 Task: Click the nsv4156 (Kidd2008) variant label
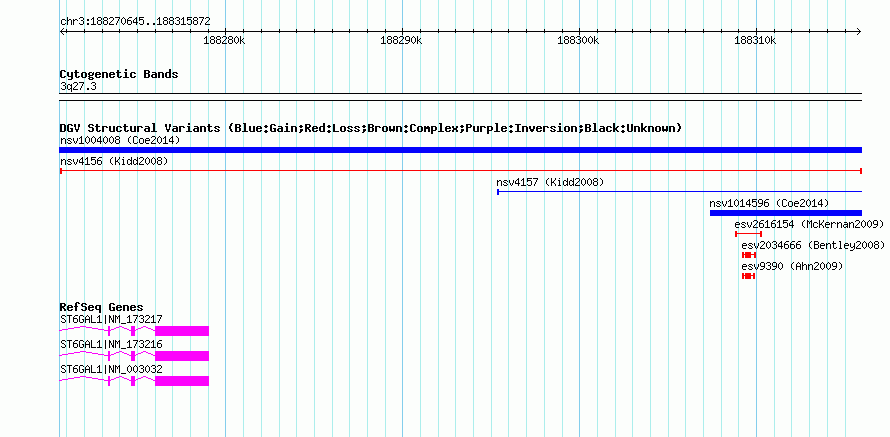114,161
